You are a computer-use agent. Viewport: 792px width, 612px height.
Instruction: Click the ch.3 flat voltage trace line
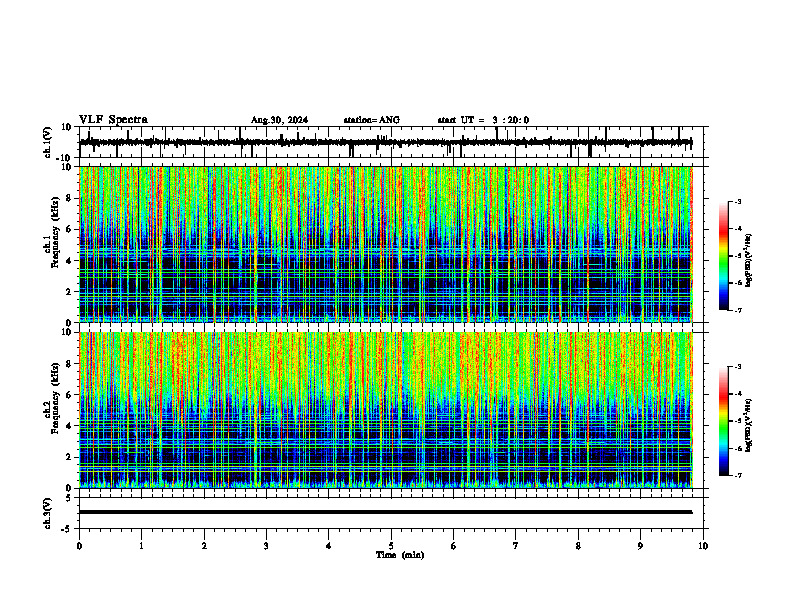(386, 512)
